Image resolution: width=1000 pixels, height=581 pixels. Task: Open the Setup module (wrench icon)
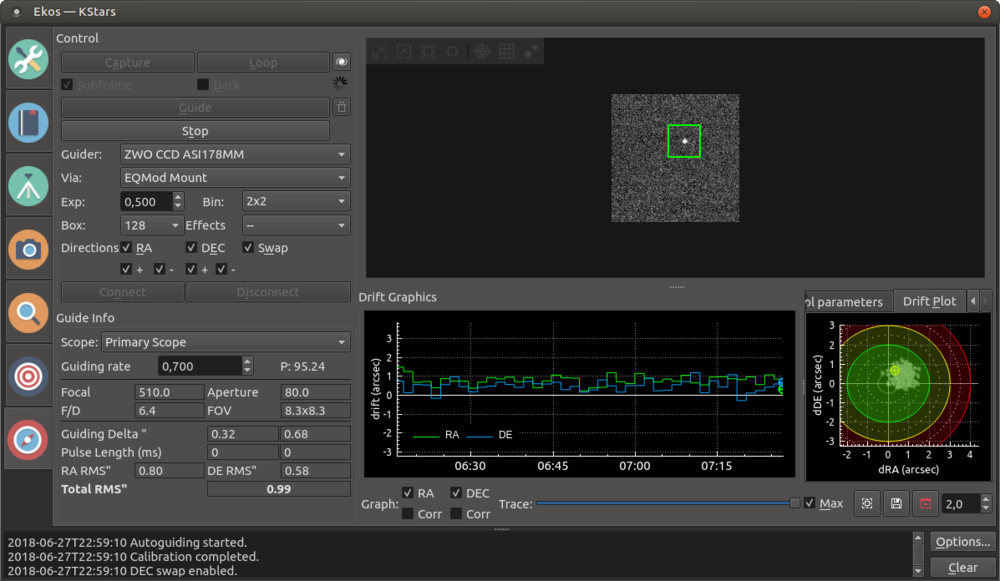coord(29,60)
